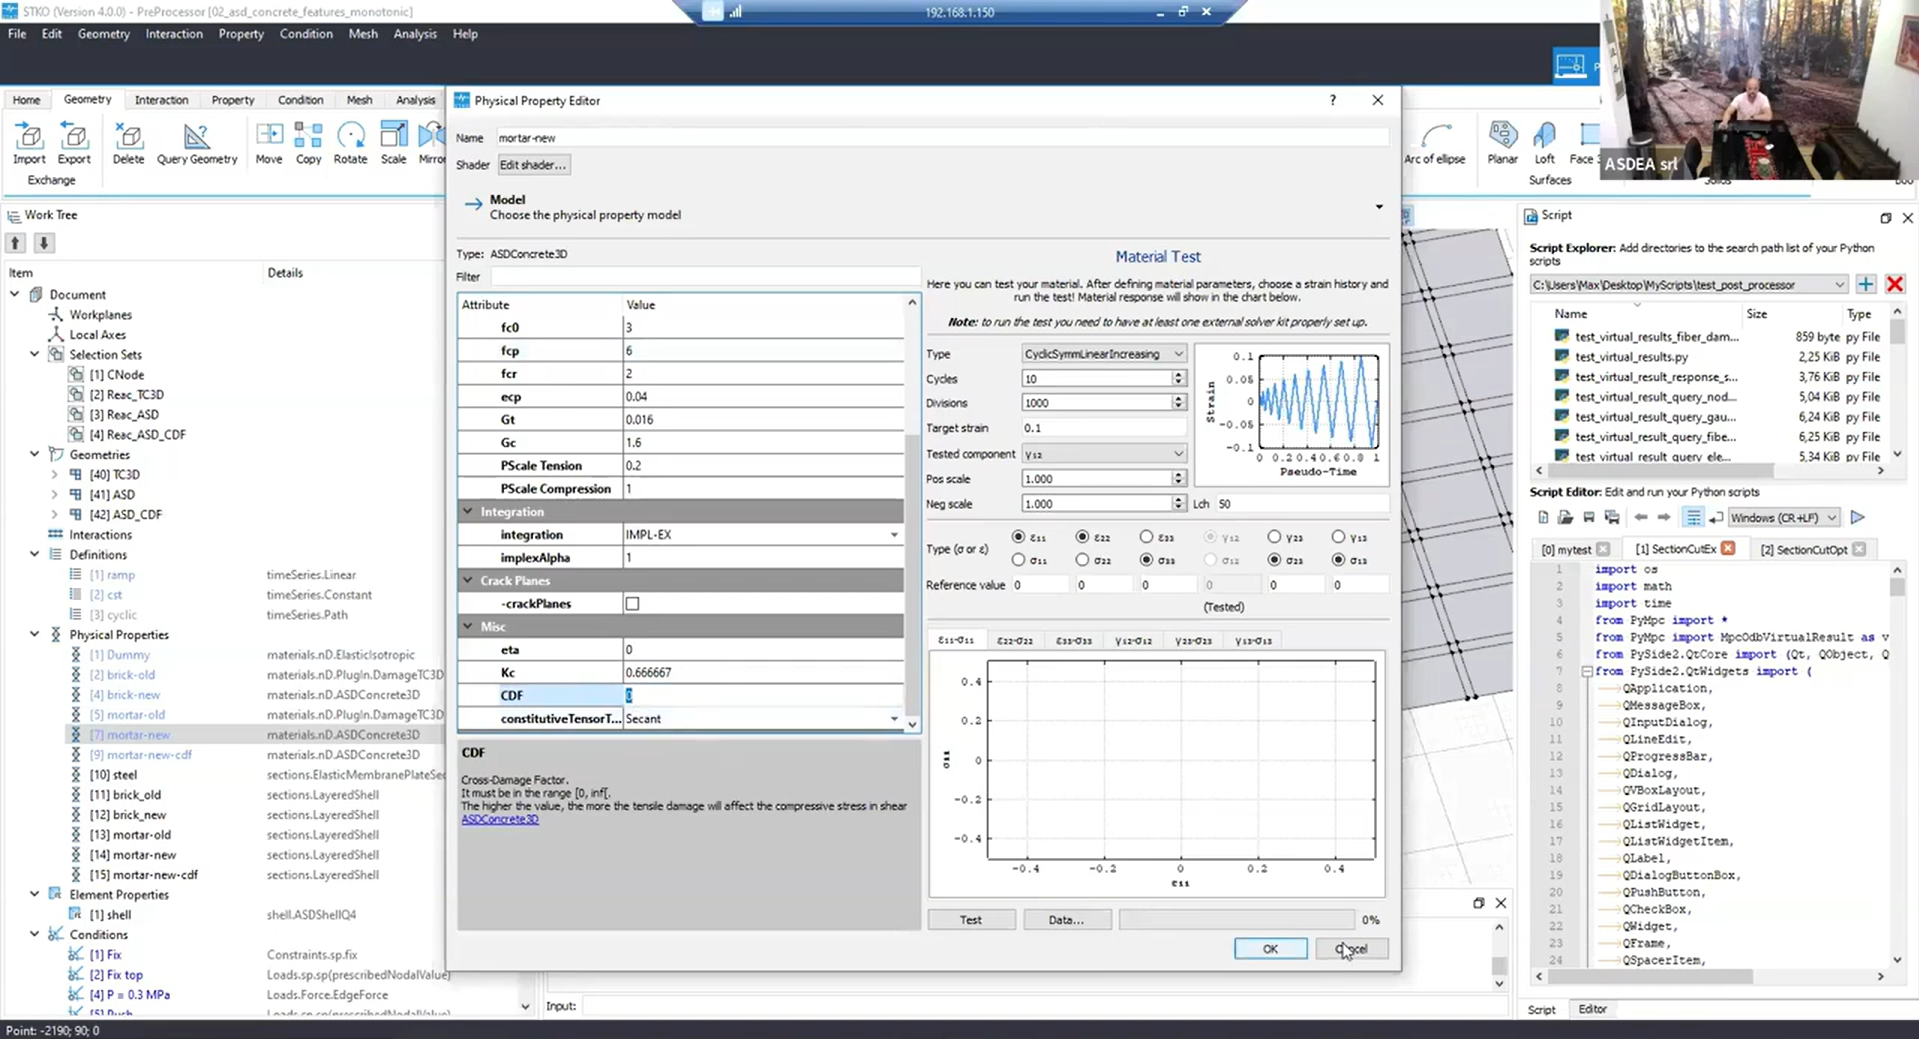Switch to the γ12-σ12 chart tab
The height and width of the screenshot is (1039, 1919).
coord(1133,640)
